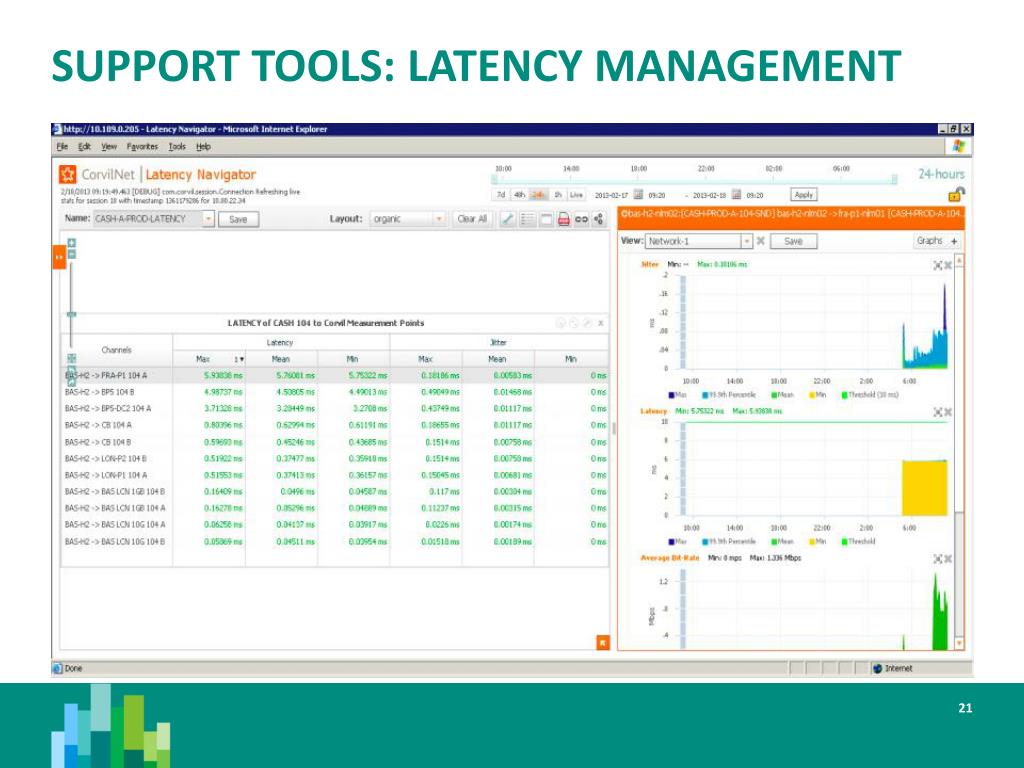This screenshot has height=768, width=1024.
Task: Delete the Network-1 view with X
Action: coord(761,241)
